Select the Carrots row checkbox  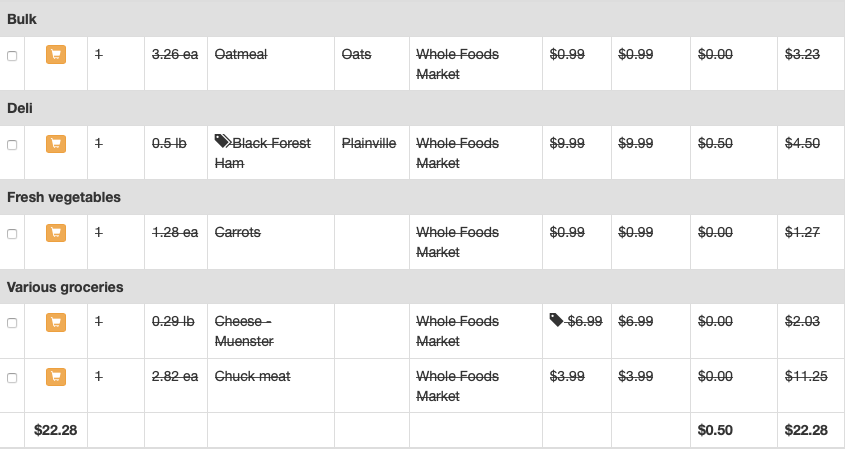pos(12,234)
